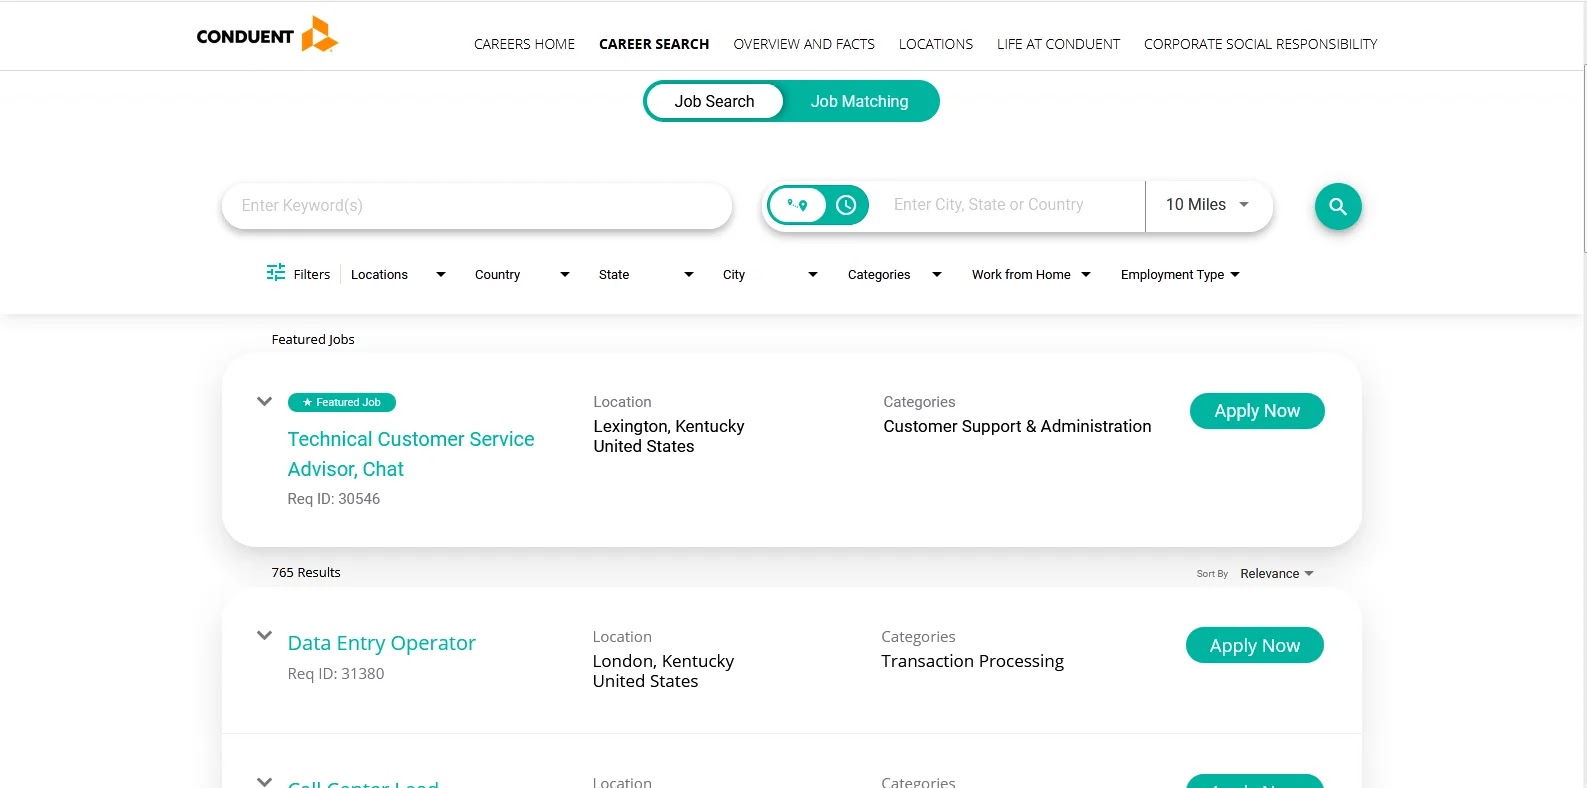The image size is (1587, 788).
Task: Click 'Customer Support & Administration' category text
Action: click(1017, 426)
